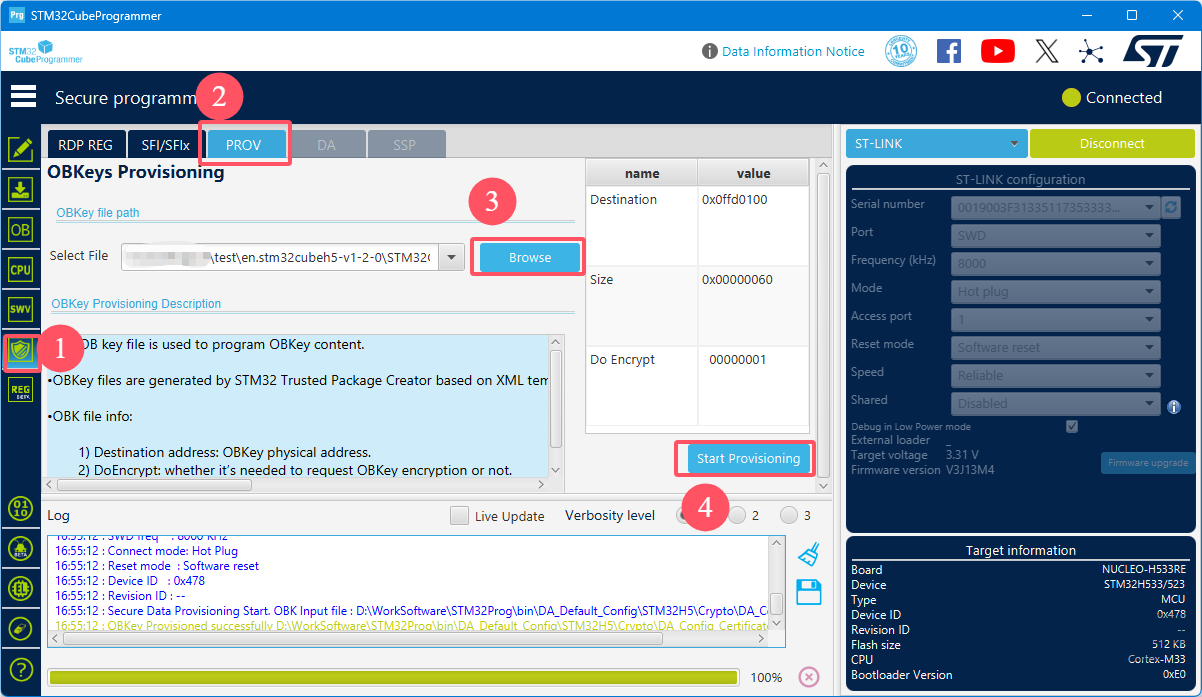The width and height of the screenshot is (1202, 697).
Task: Open the CPU sidebar icon
Action: click(21, 269)
